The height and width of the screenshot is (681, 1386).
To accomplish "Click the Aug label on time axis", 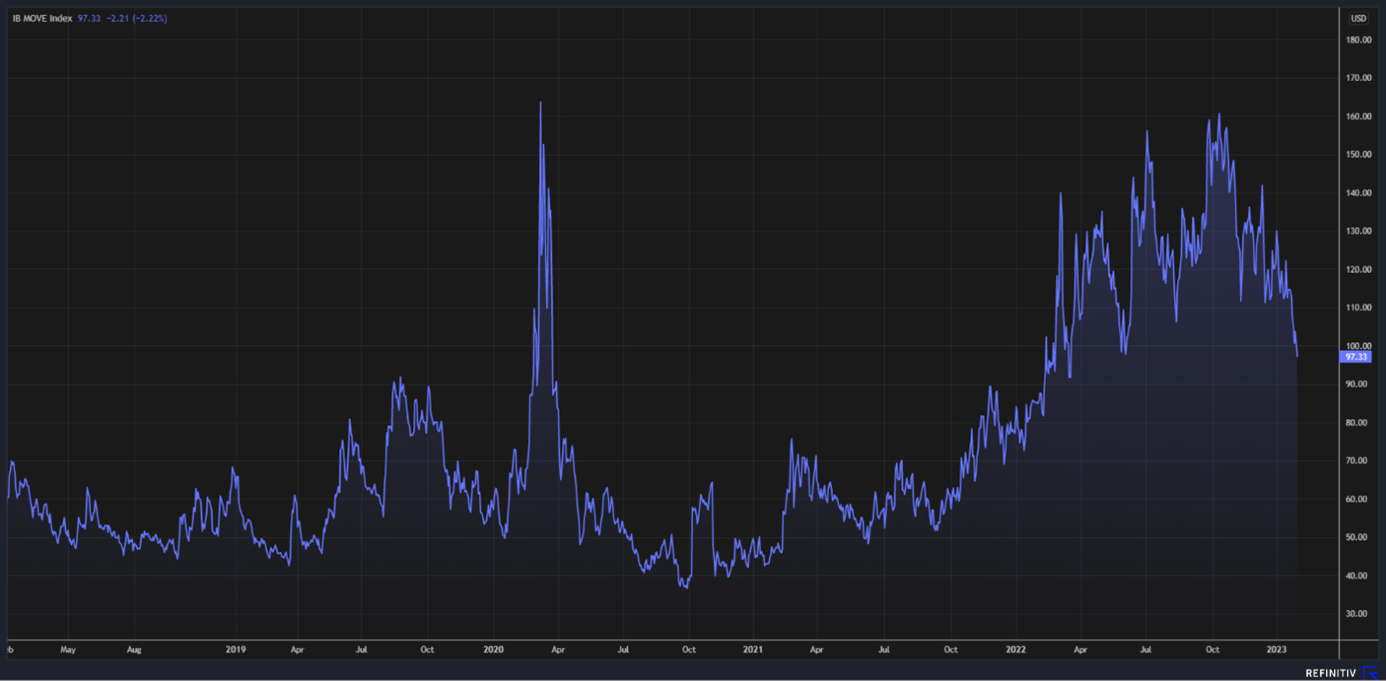I will click(x=134, y=649).
